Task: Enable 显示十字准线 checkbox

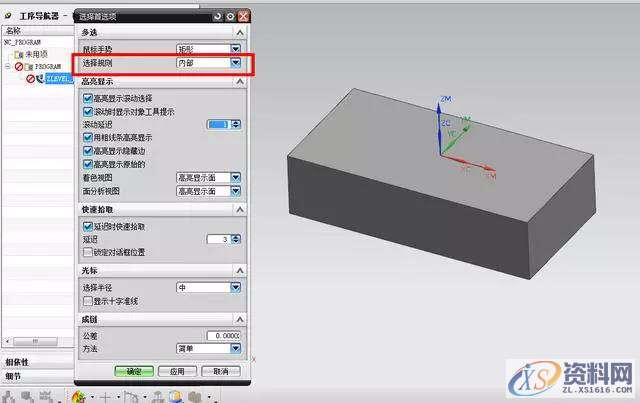Action: click(88, 300)
